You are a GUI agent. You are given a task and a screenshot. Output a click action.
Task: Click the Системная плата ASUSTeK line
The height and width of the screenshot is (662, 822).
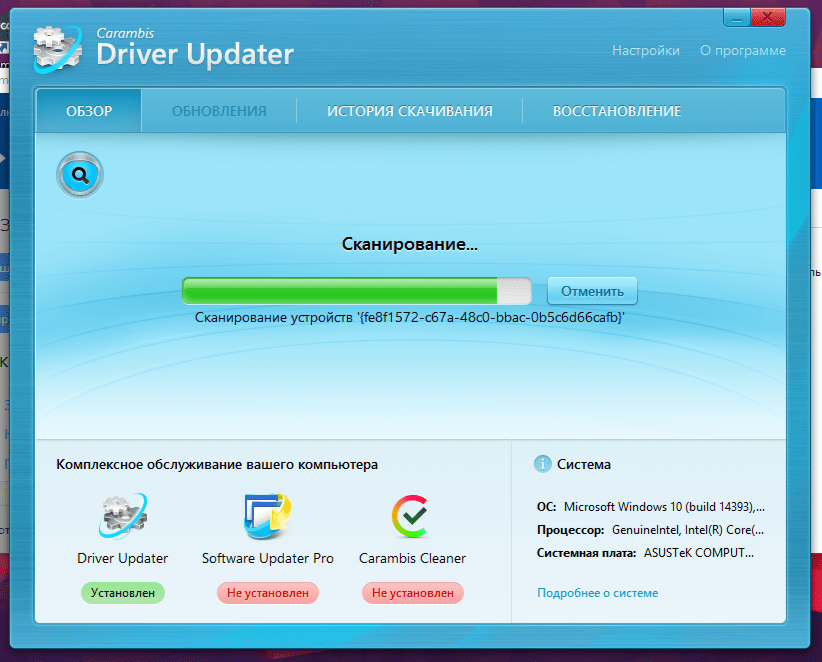(645, 553)
